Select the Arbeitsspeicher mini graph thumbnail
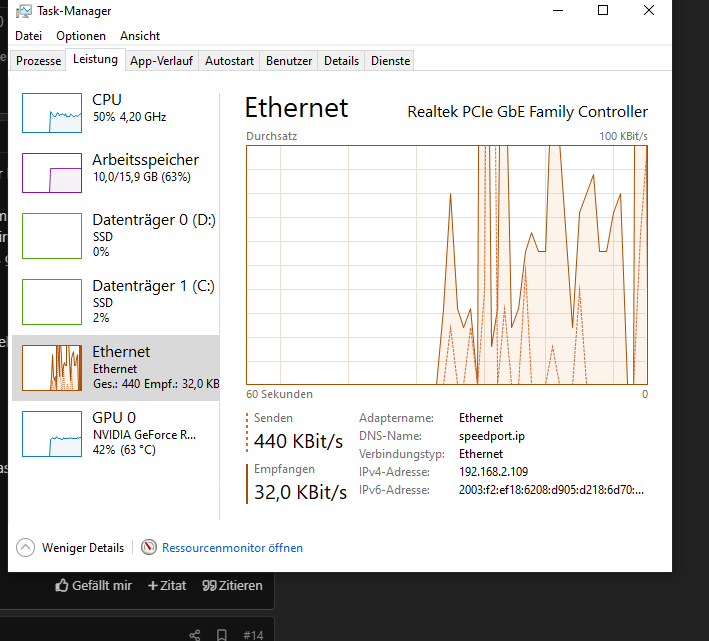This screenshot has width=709, height=641. [x=52, y=173]
